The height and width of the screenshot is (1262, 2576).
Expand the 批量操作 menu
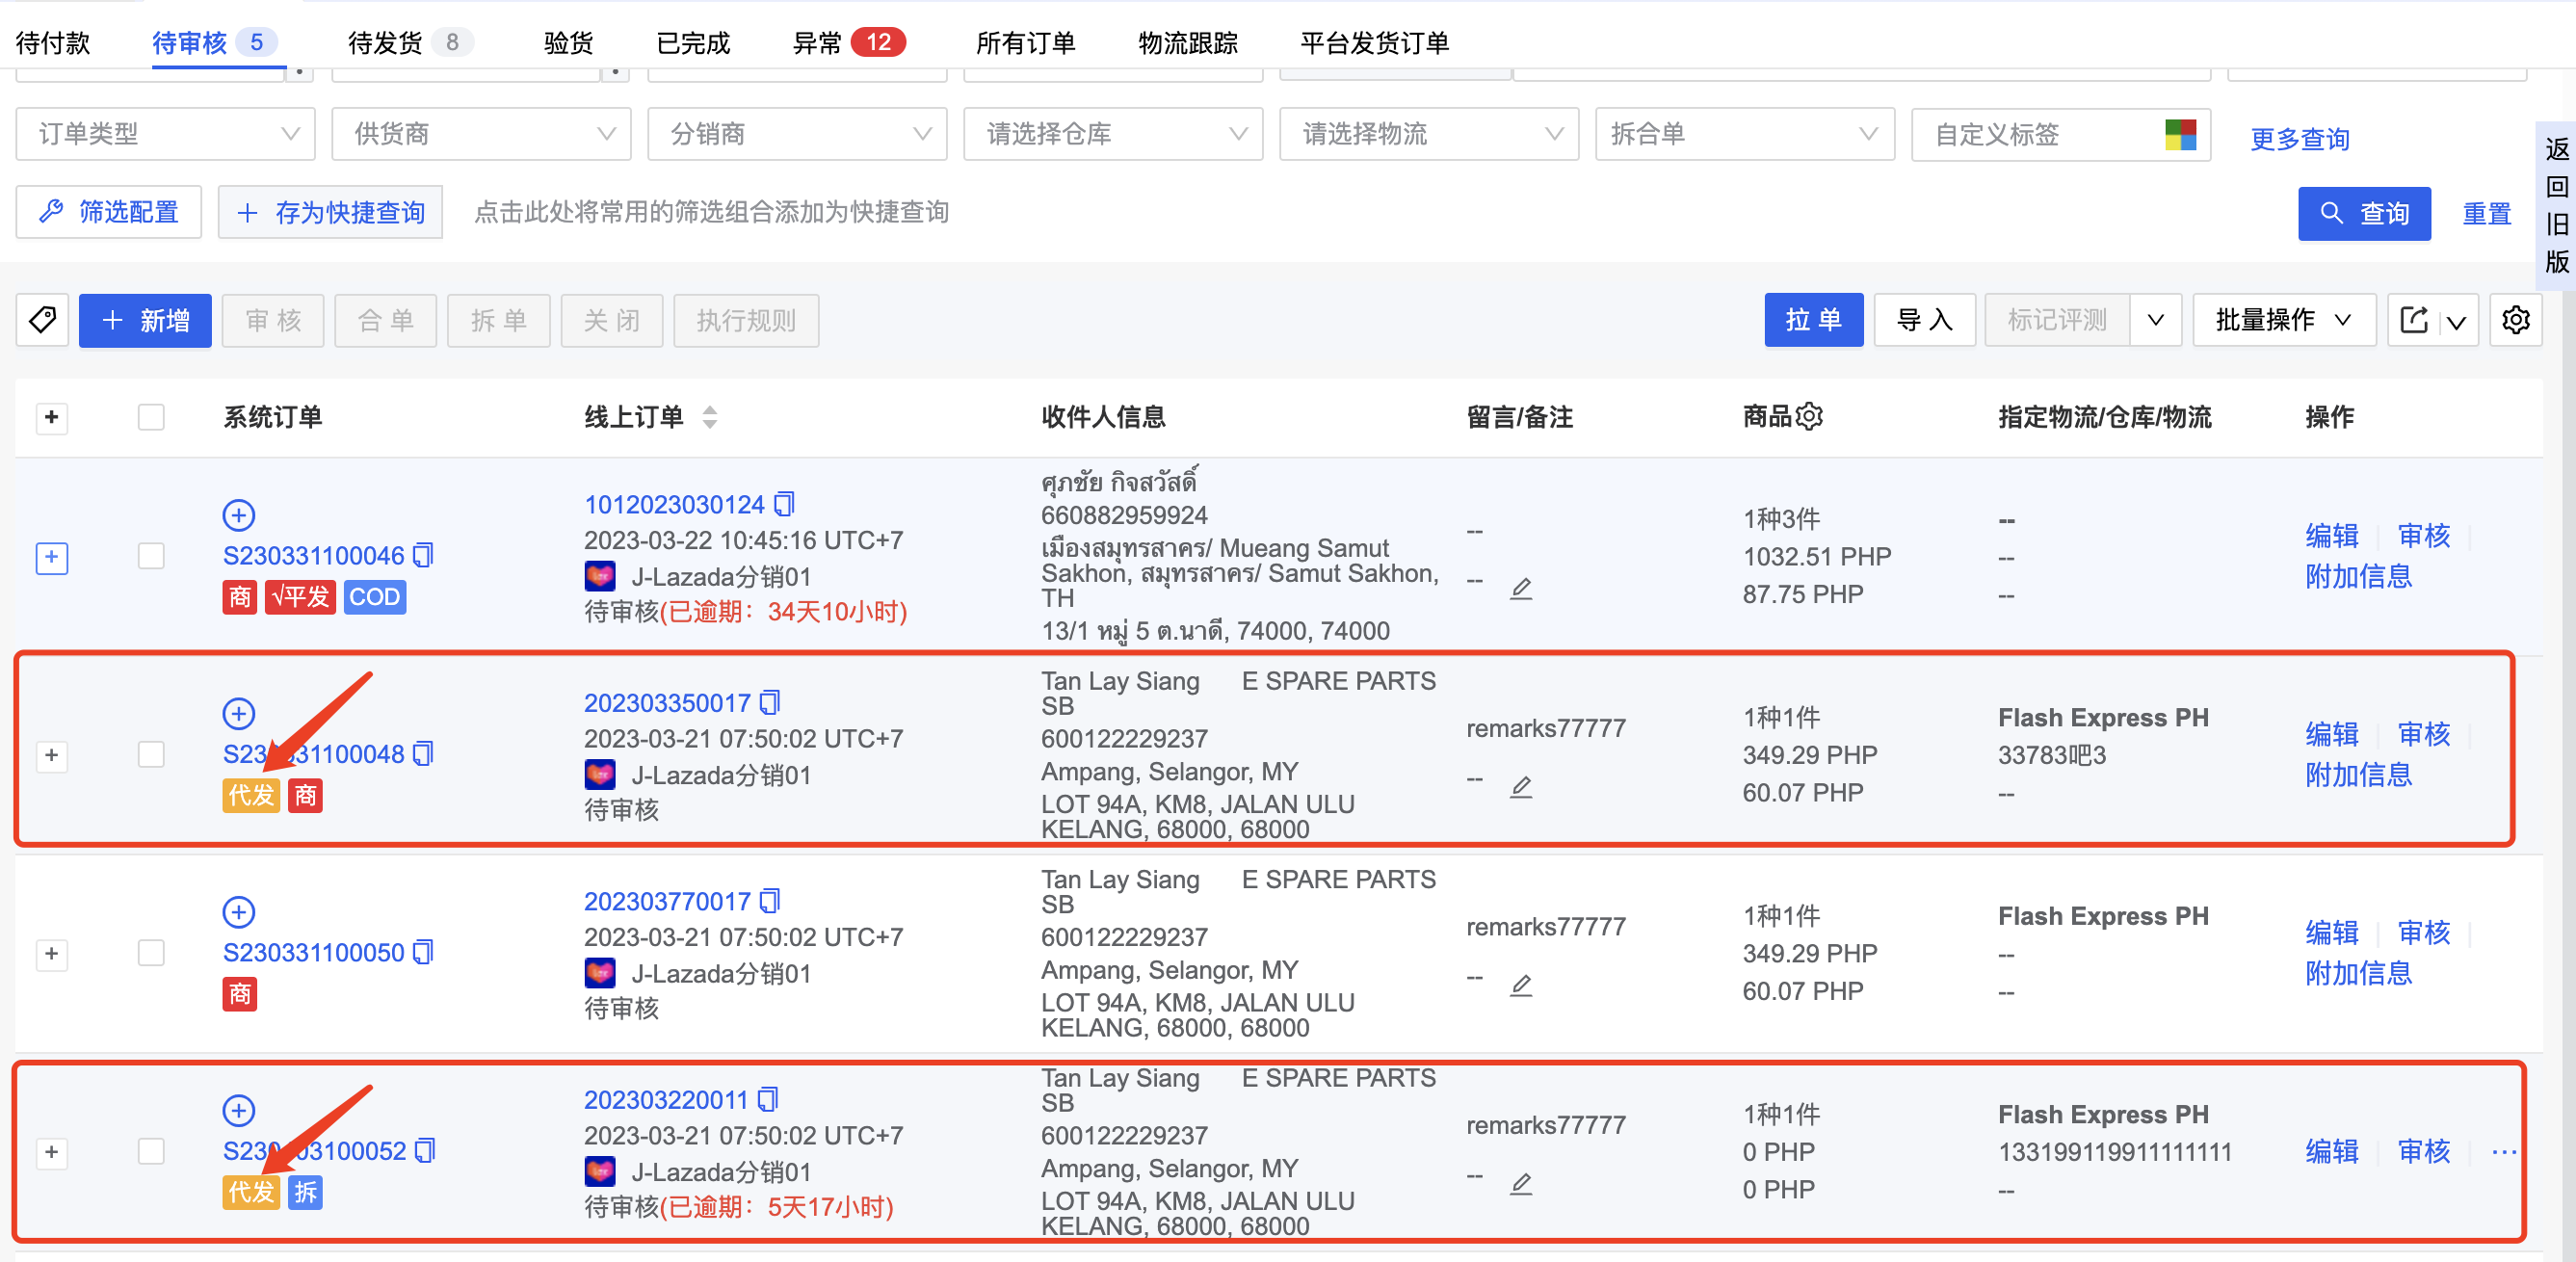click(2284, 320)
